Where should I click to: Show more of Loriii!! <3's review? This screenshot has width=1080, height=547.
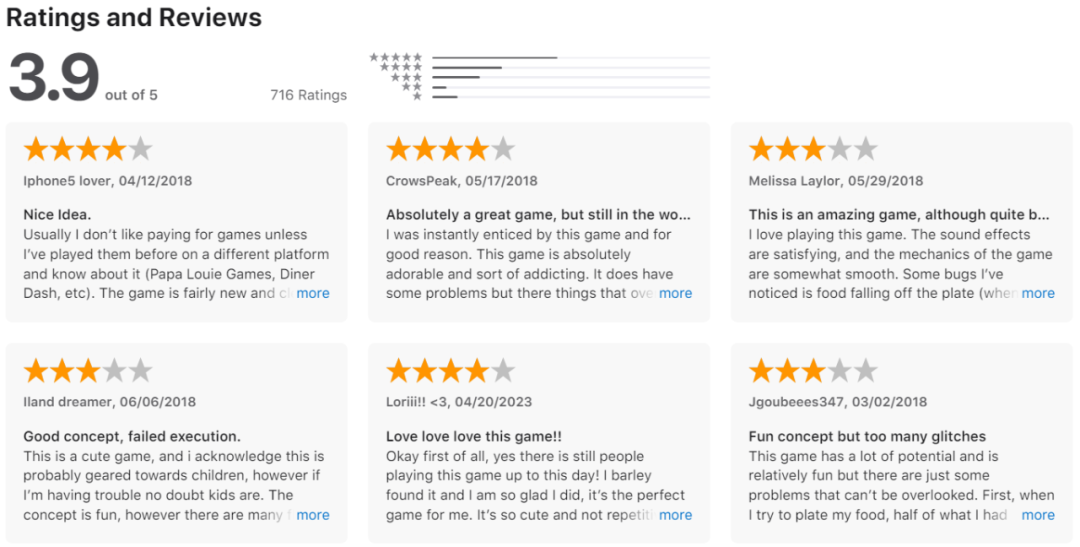point(675,515)
